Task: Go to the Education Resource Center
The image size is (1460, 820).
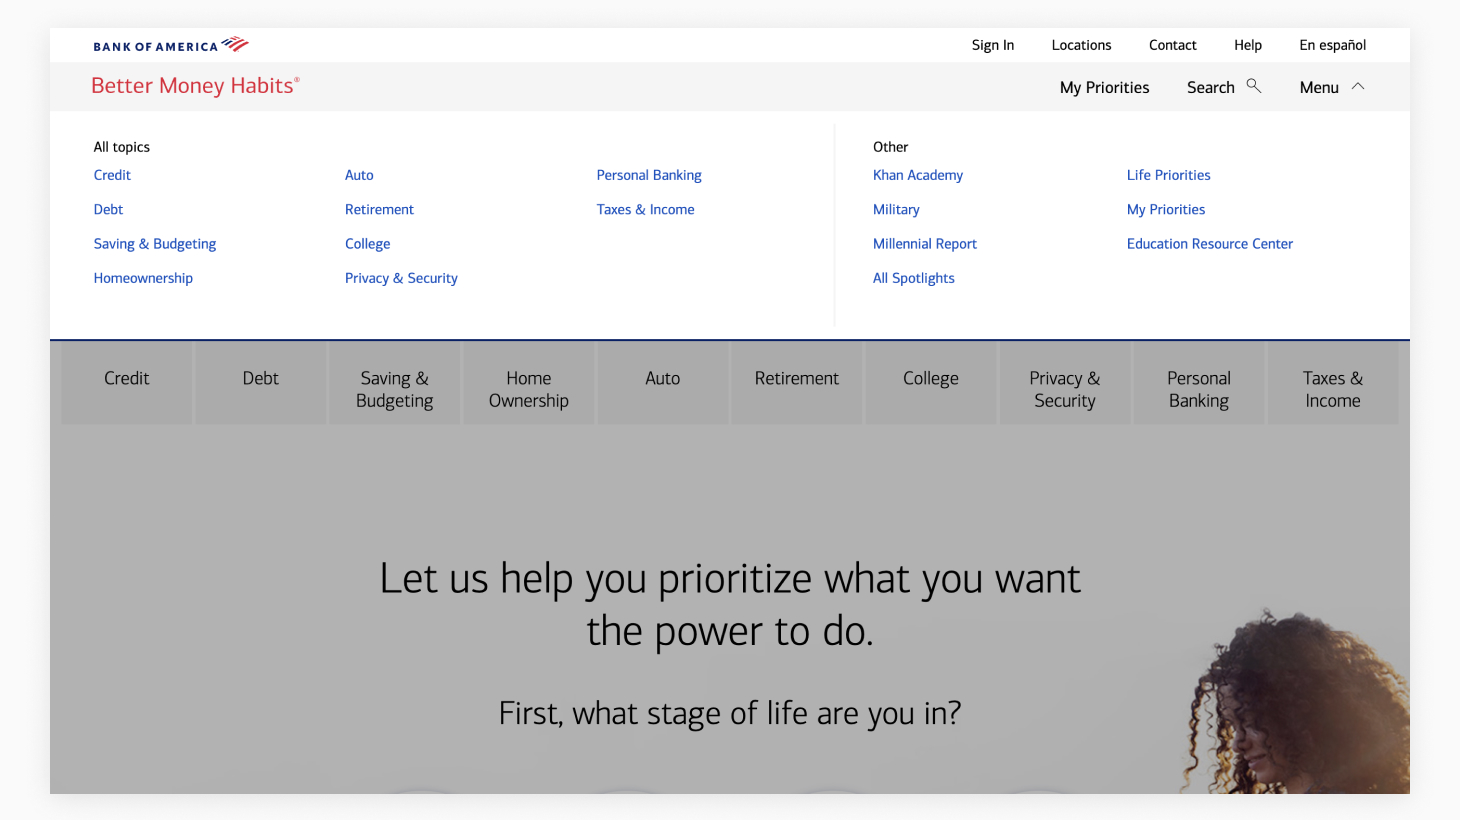Action: (x=1209, y=244)
